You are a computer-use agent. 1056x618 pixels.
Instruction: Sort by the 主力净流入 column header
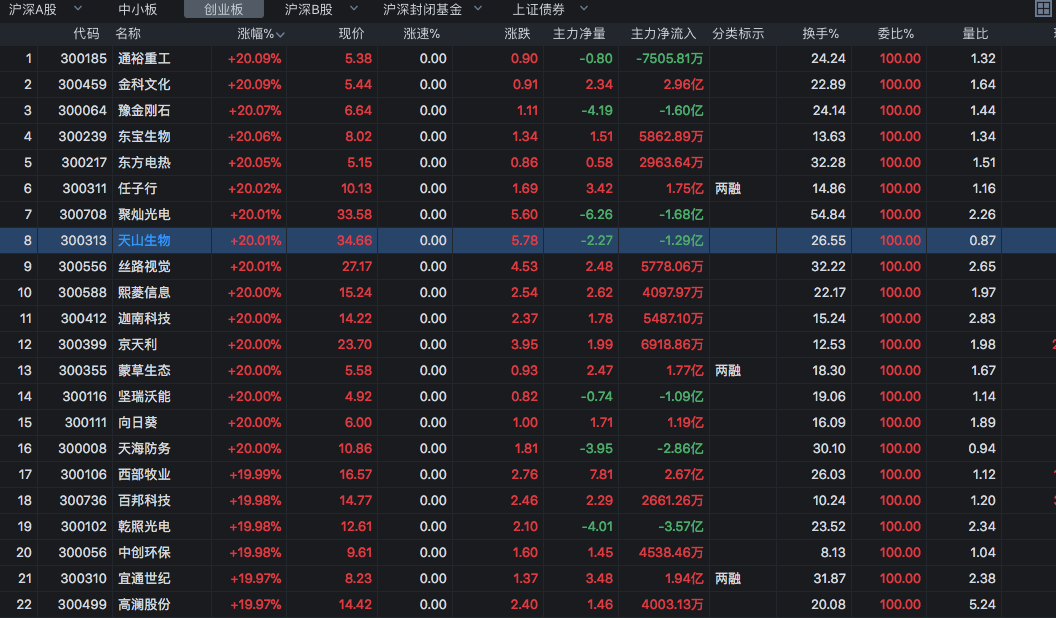(x=663, y=34)
